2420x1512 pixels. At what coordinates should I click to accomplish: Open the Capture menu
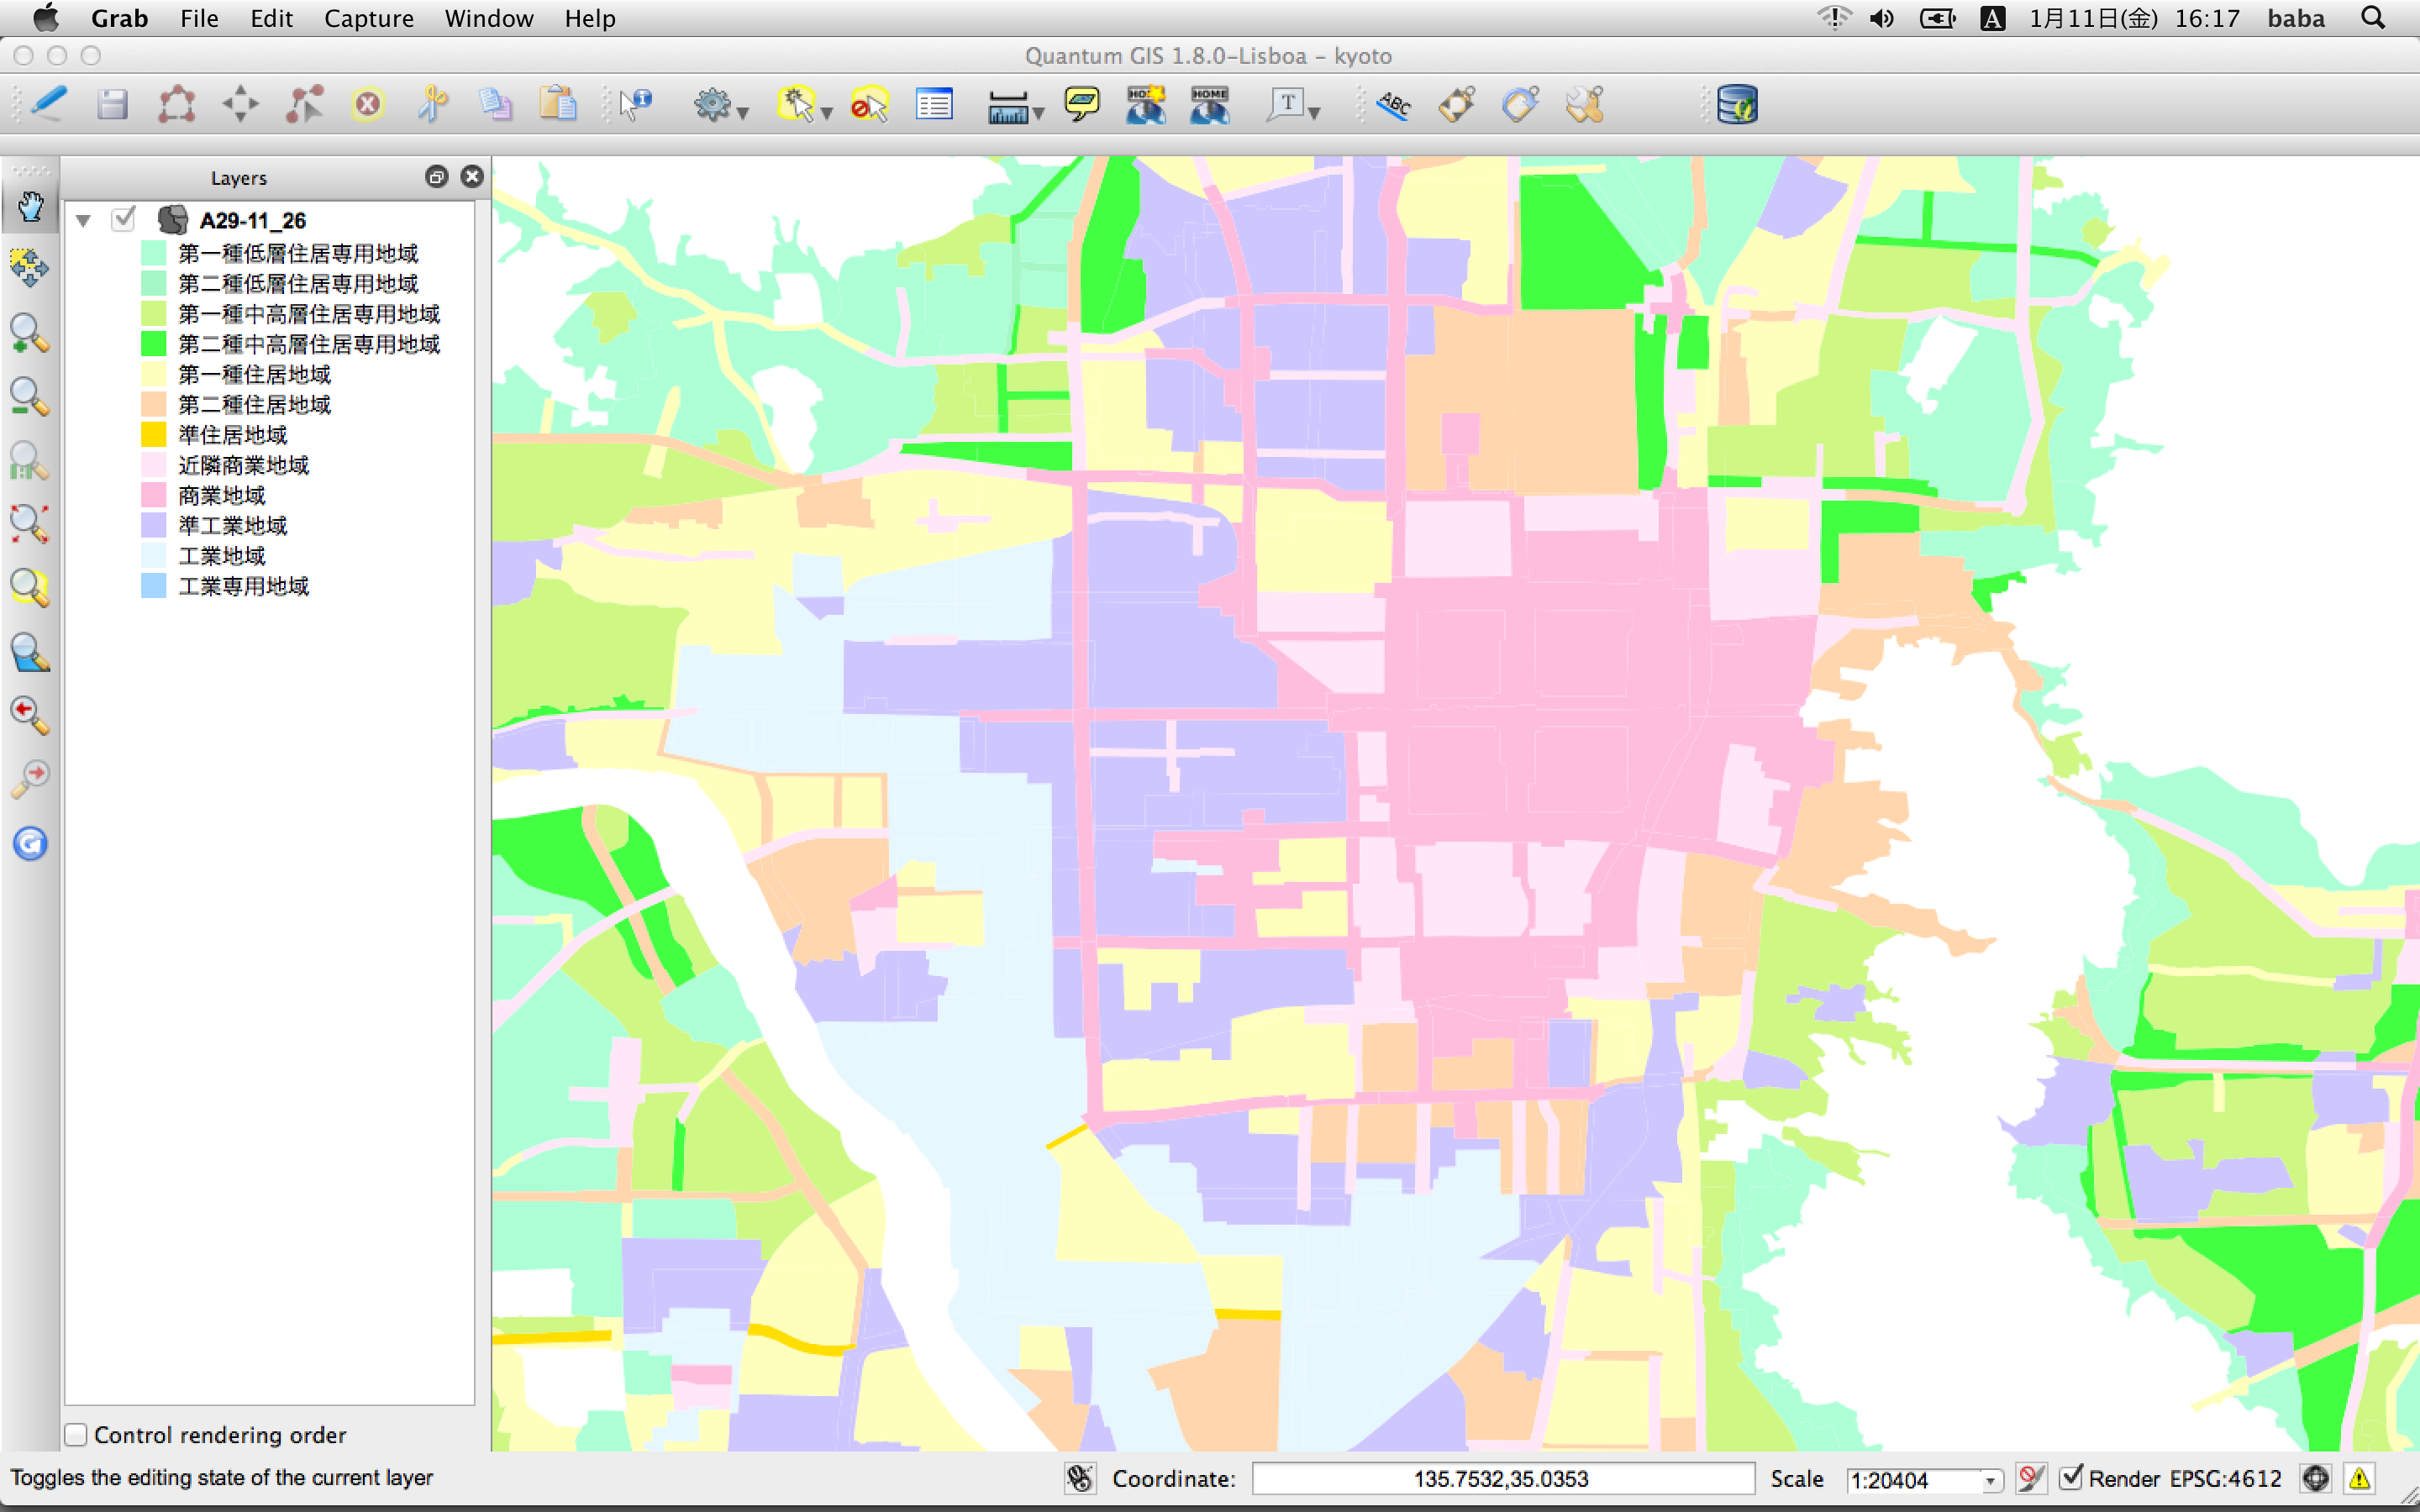[369, 18]
